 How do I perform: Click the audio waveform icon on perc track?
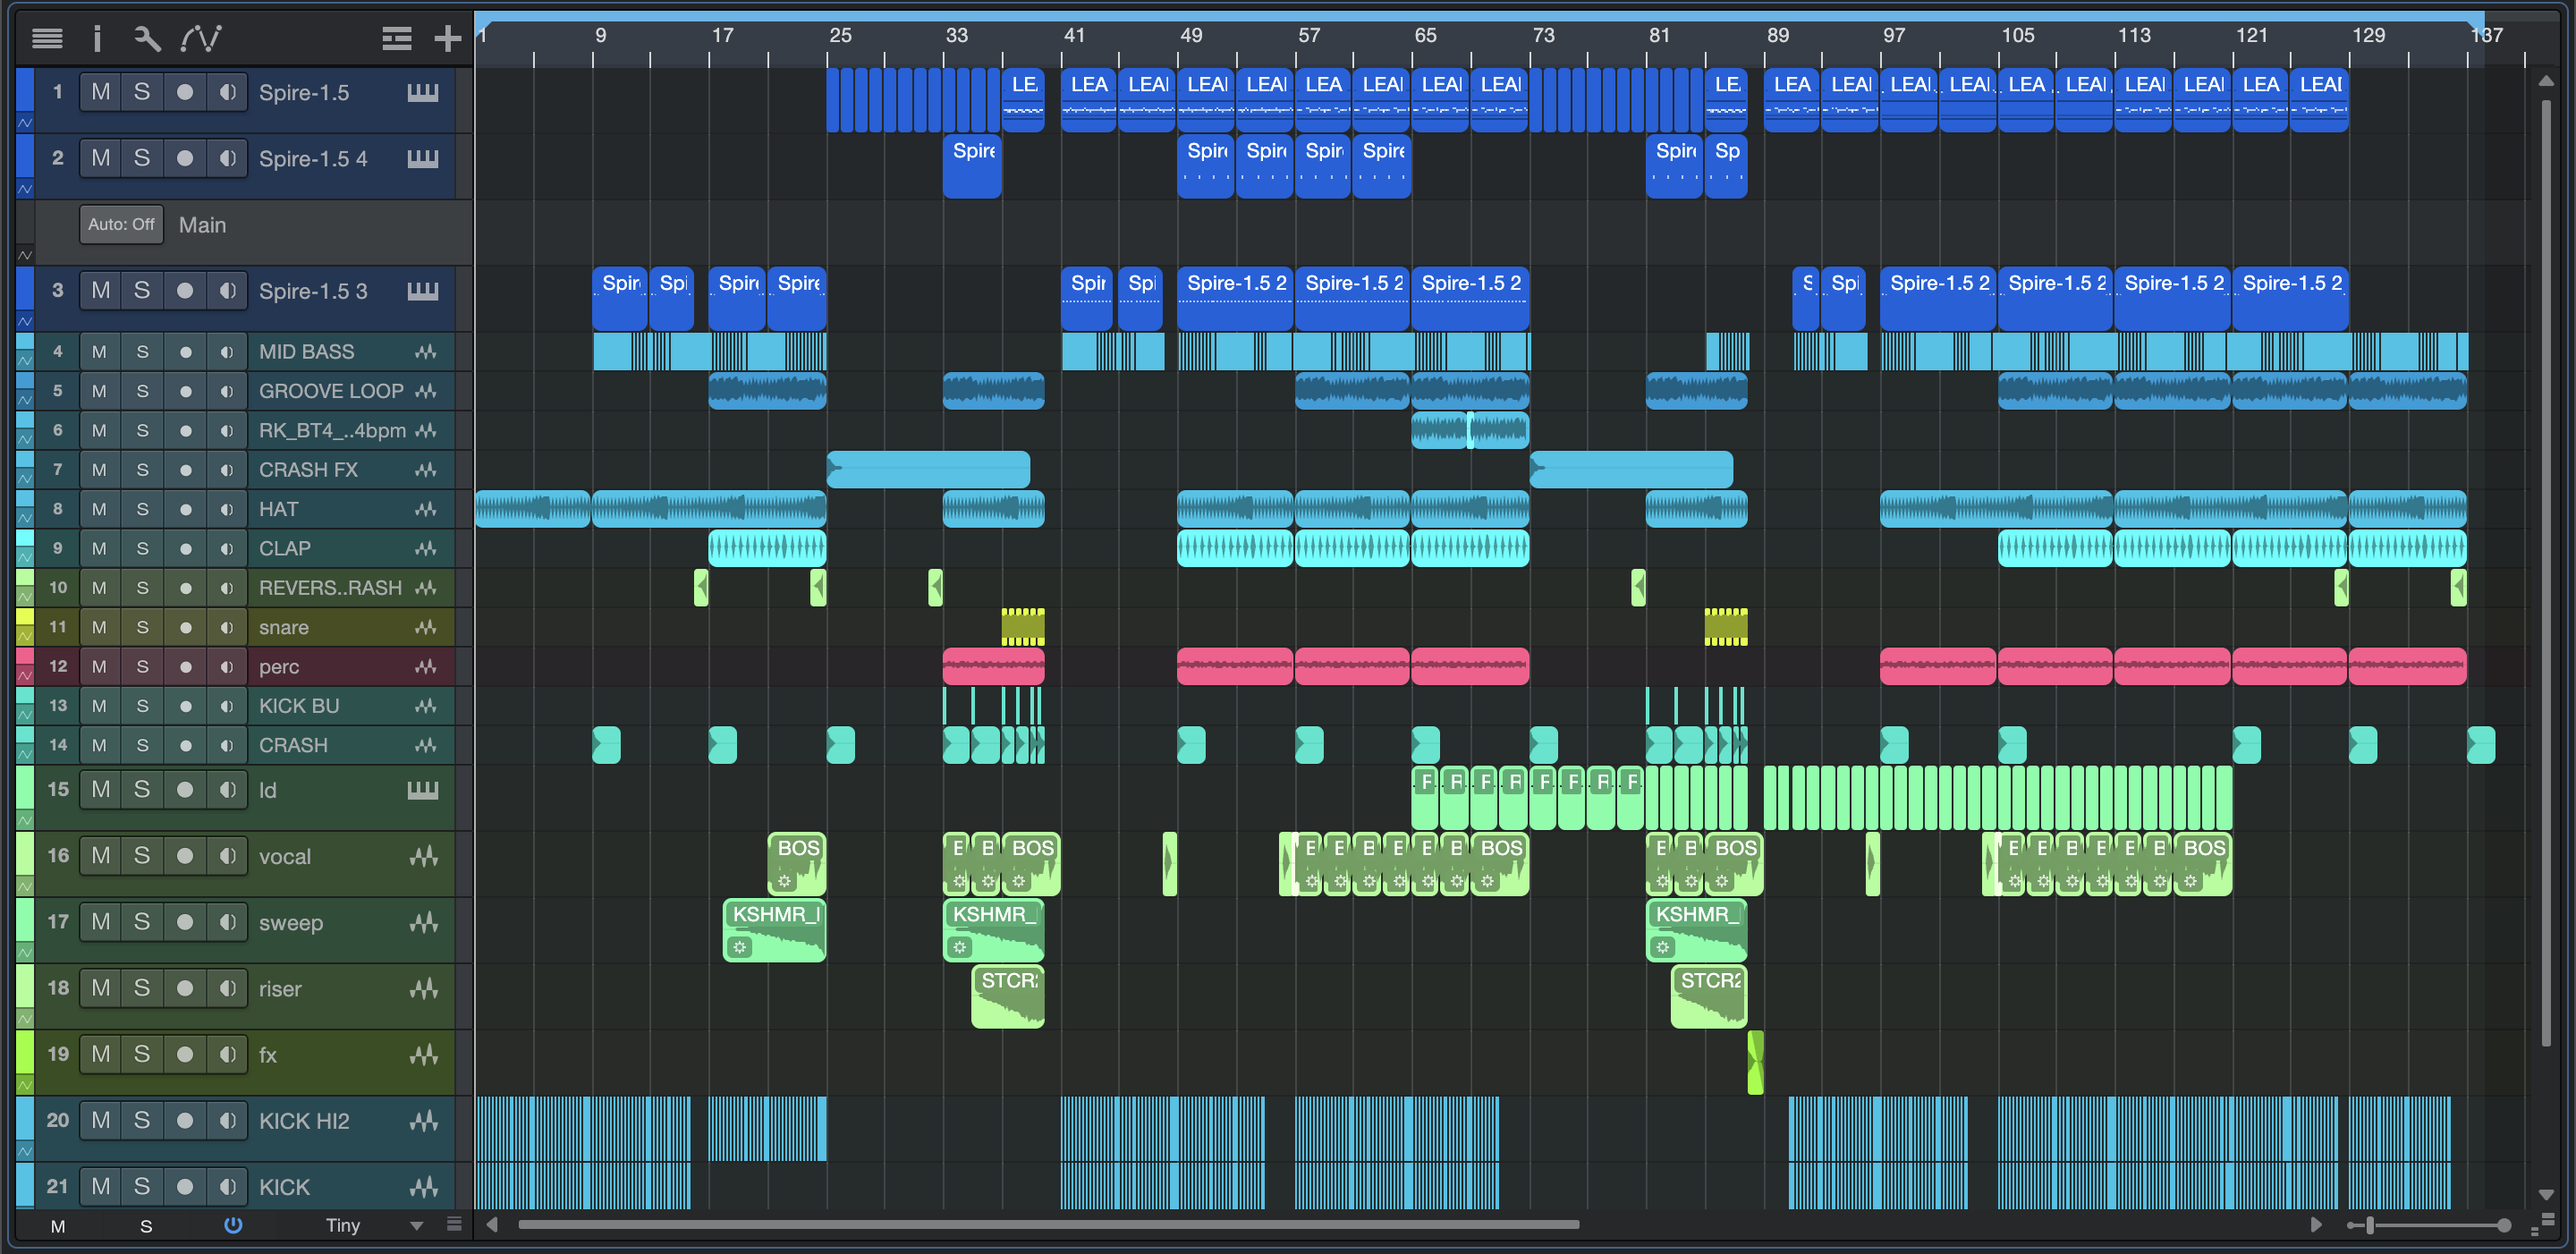coord(426,667)
